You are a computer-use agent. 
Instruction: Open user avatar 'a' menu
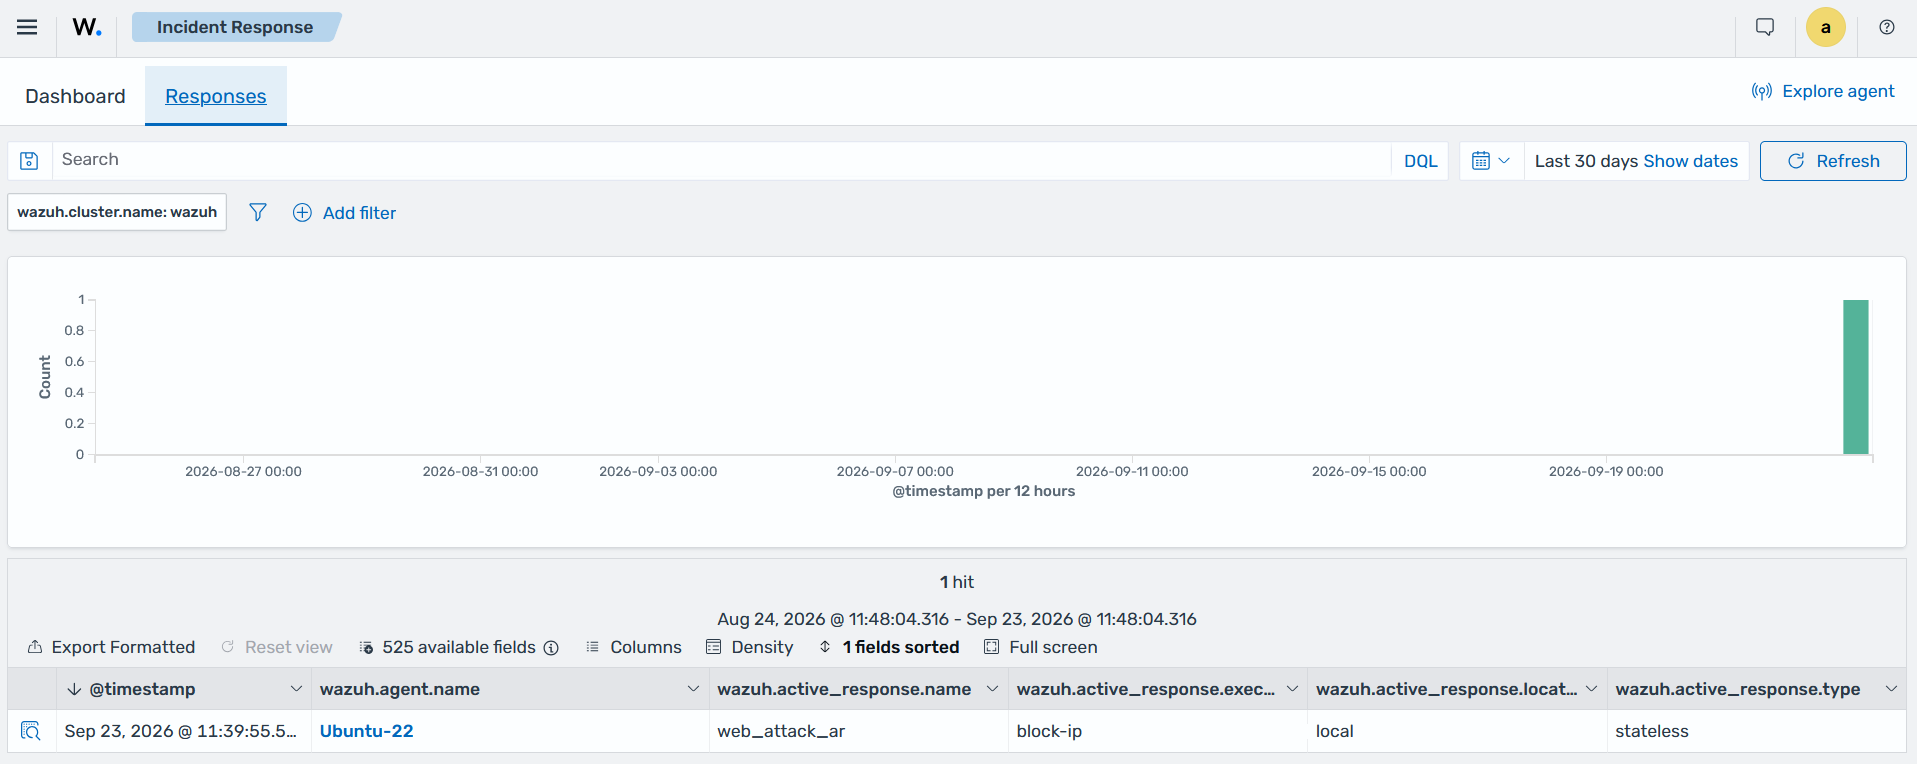[1825, 27]
